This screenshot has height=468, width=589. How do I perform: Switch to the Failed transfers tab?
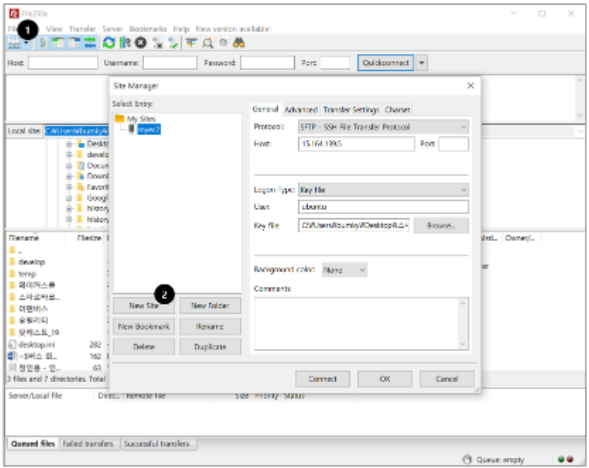88,444
